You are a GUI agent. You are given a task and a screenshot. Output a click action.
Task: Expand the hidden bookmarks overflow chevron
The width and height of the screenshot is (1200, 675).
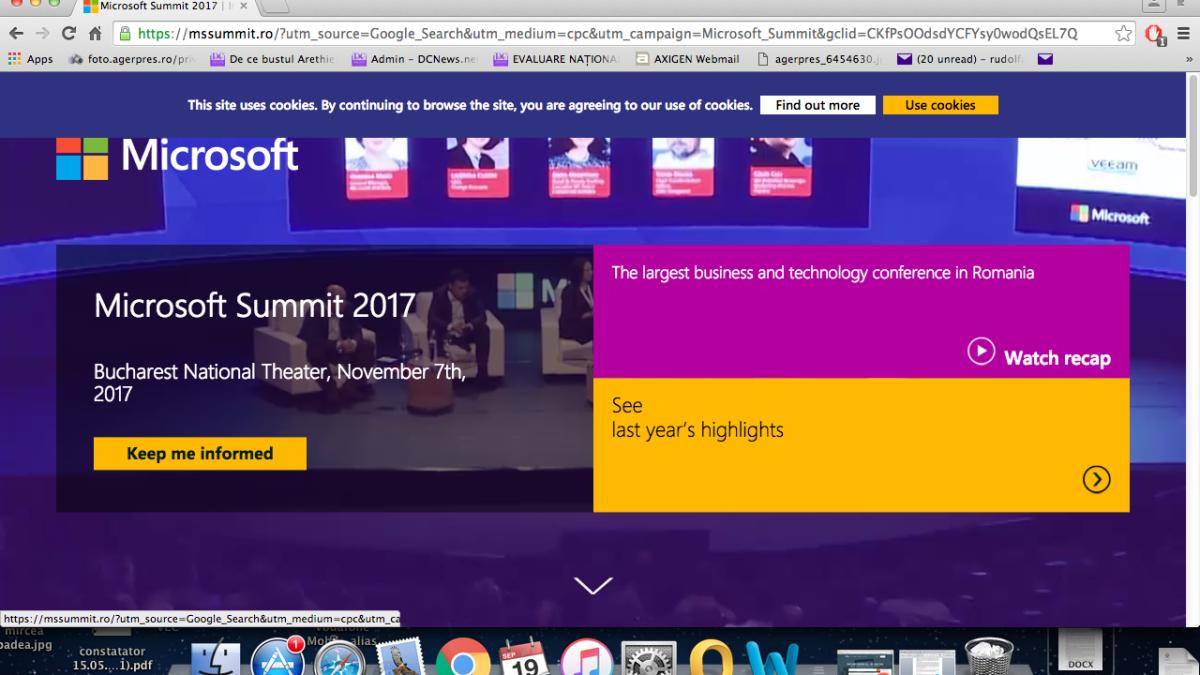point(1189,59)
